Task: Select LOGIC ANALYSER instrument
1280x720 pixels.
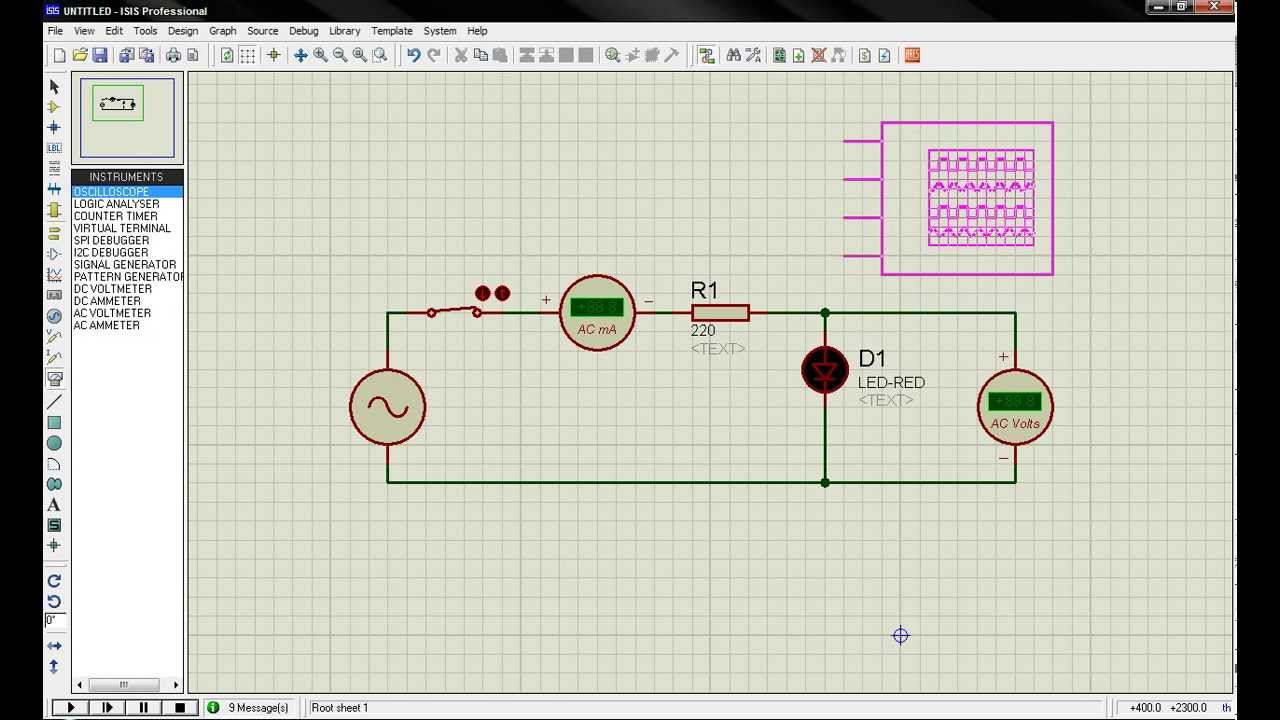Action: [x=127, y=204]
